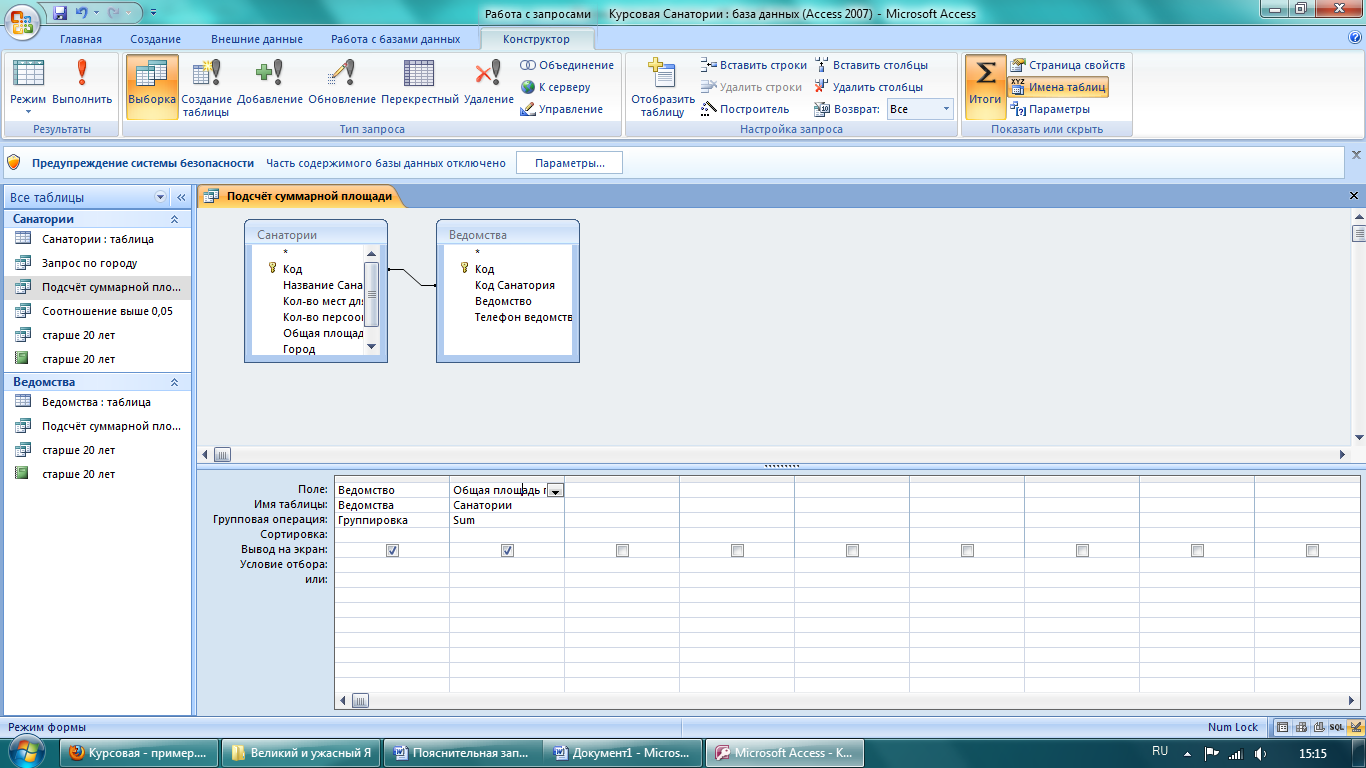Select the Выборка query type

[152, 87]
